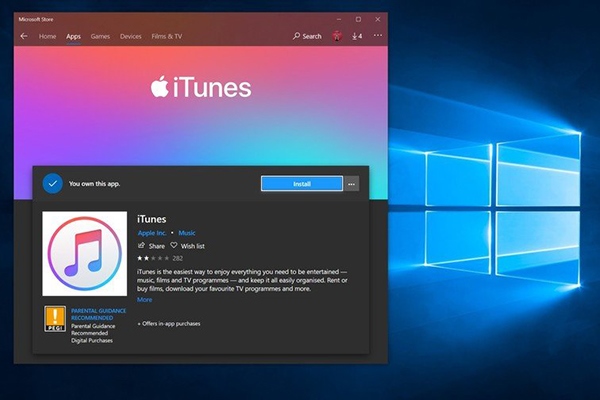600x400 pixels.
Task: Open the downloads and updates icon
Action: pyautogui.click(x=357, y=36)
